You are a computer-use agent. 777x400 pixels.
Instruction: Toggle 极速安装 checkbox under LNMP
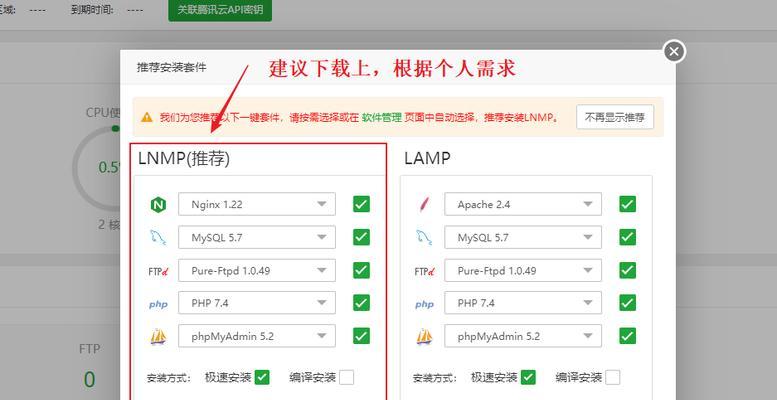(262, 378)
